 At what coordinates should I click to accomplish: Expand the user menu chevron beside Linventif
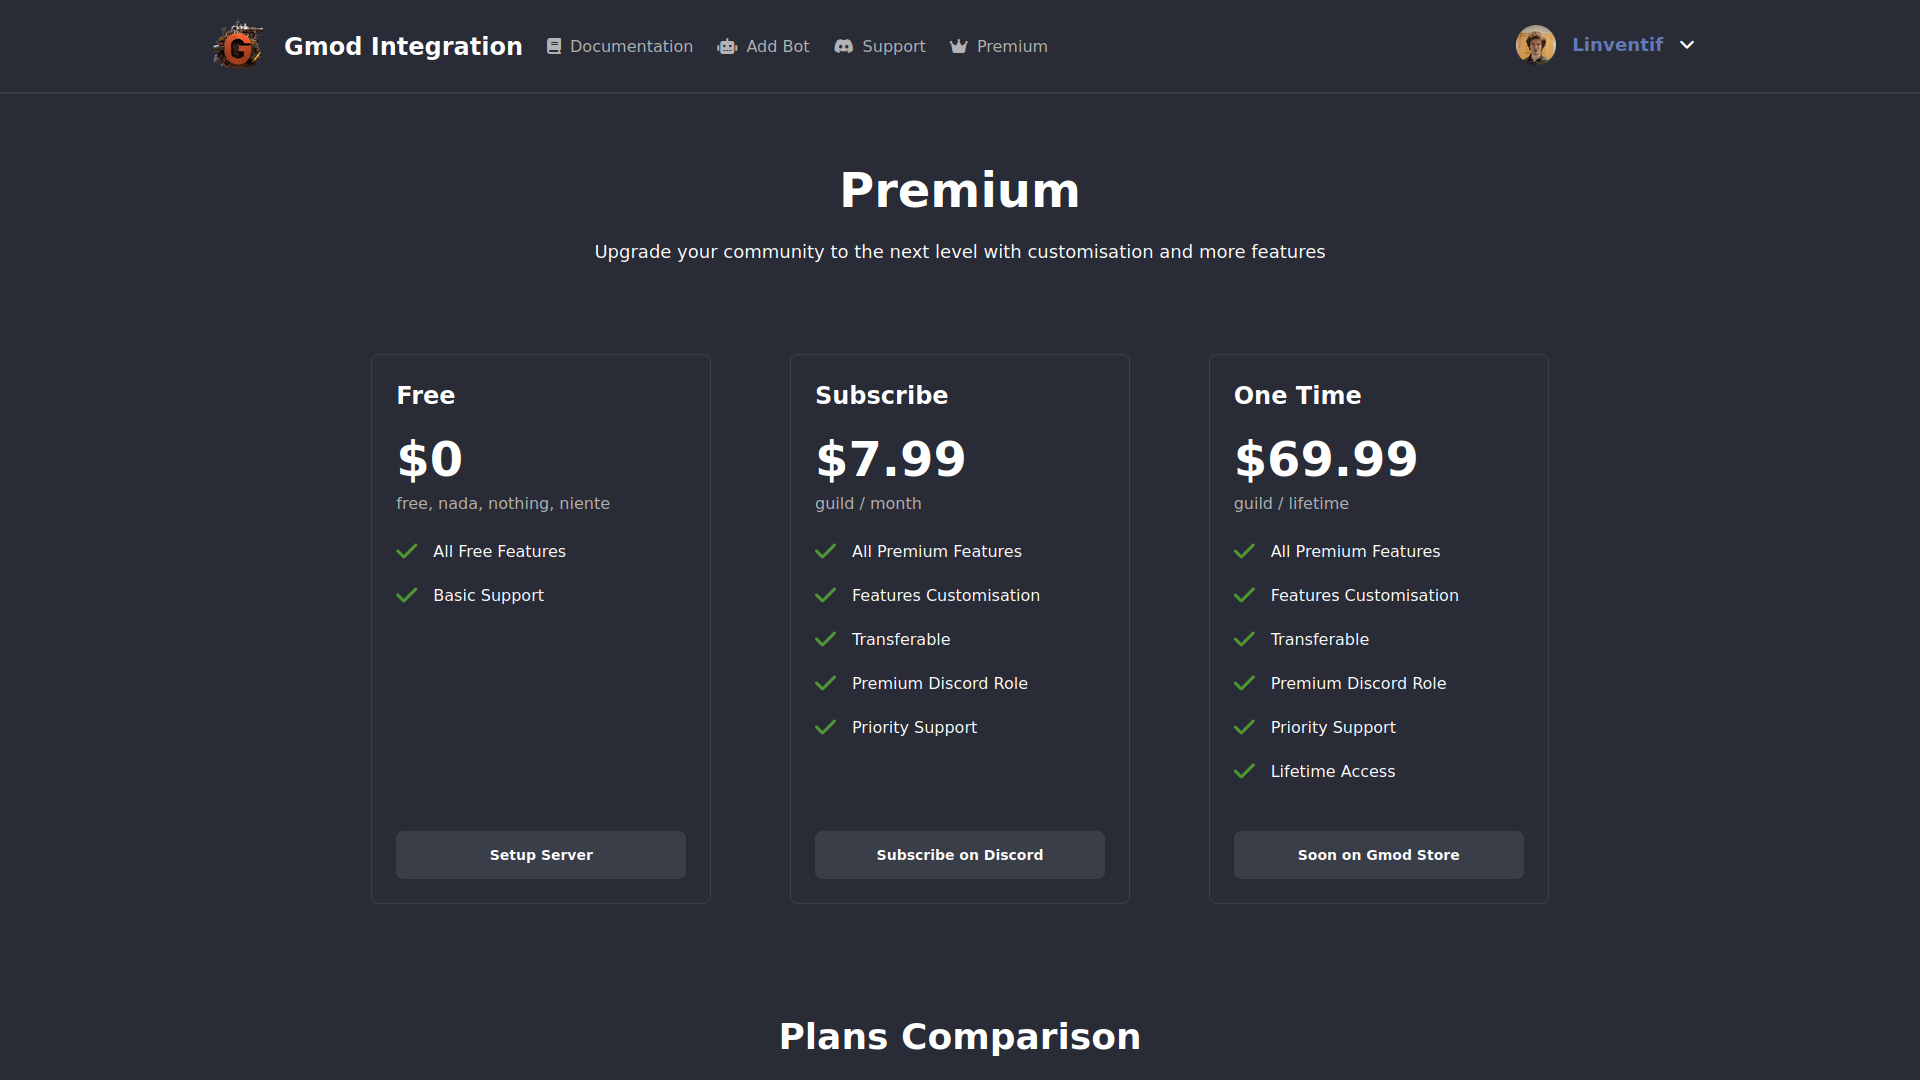click(x=1687, y=45)
